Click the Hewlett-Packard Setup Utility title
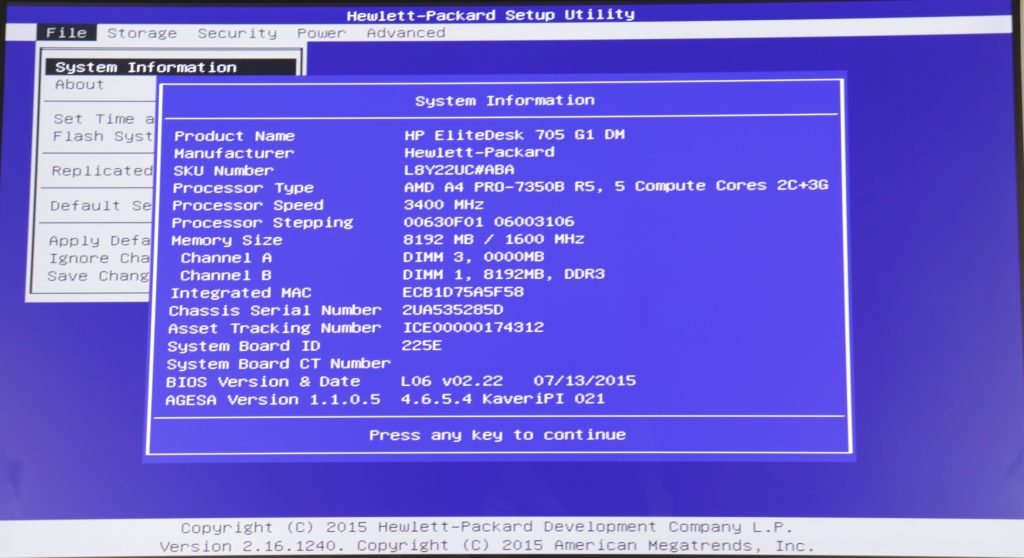This screenshot has height=558, width=1024. [490, 15]
